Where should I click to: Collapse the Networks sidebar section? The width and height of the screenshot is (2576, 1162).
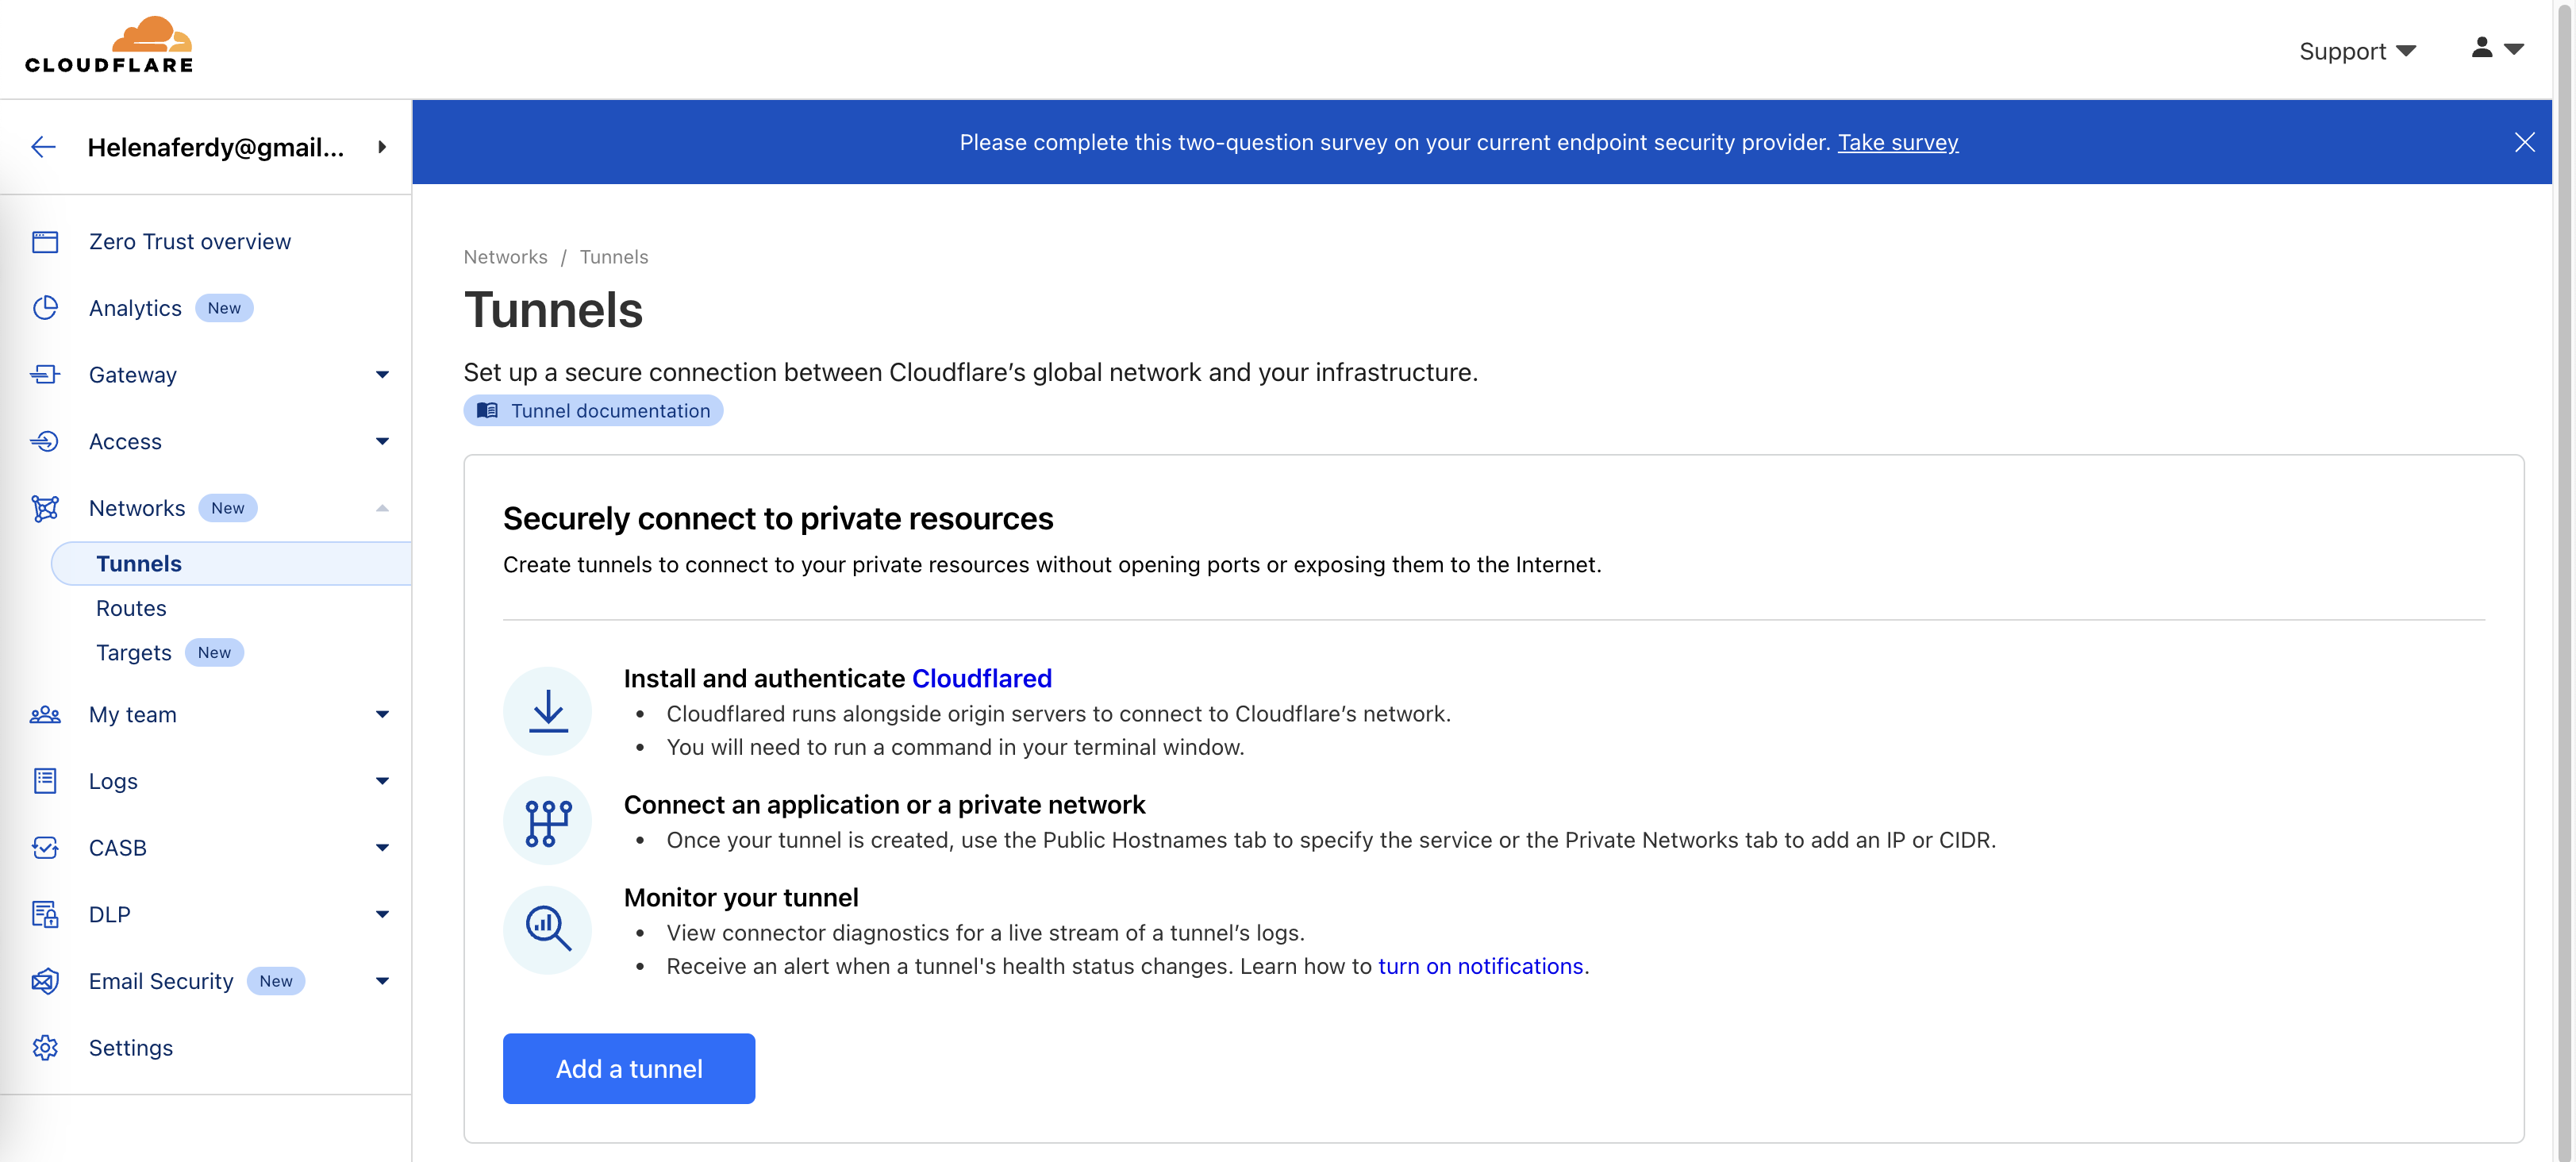[x=382, y=508]
